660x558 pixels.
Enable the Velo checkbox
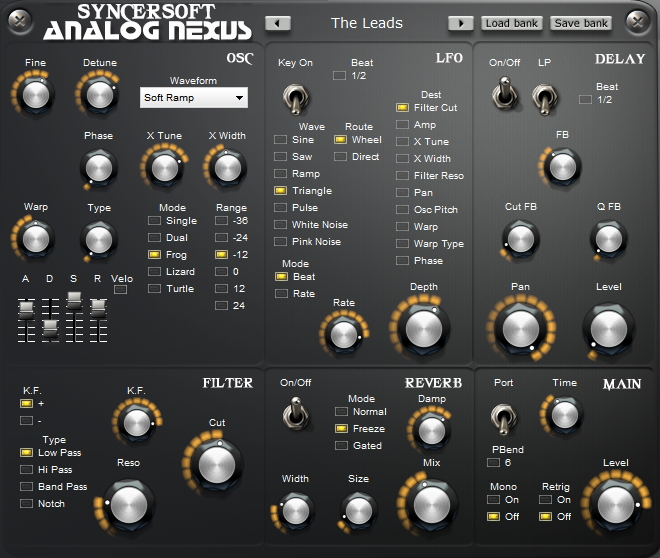[x=120, y=290]
